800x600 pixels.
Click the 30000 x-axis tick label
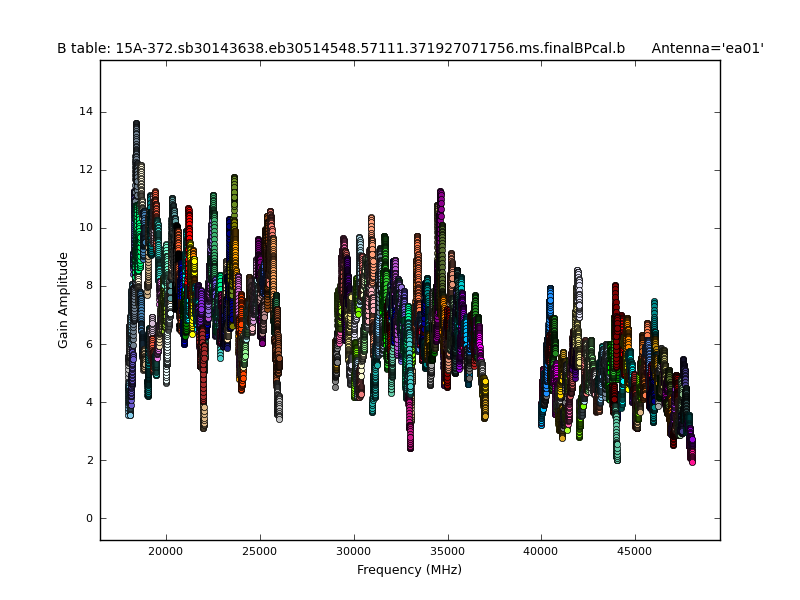(x=354, y=550)
